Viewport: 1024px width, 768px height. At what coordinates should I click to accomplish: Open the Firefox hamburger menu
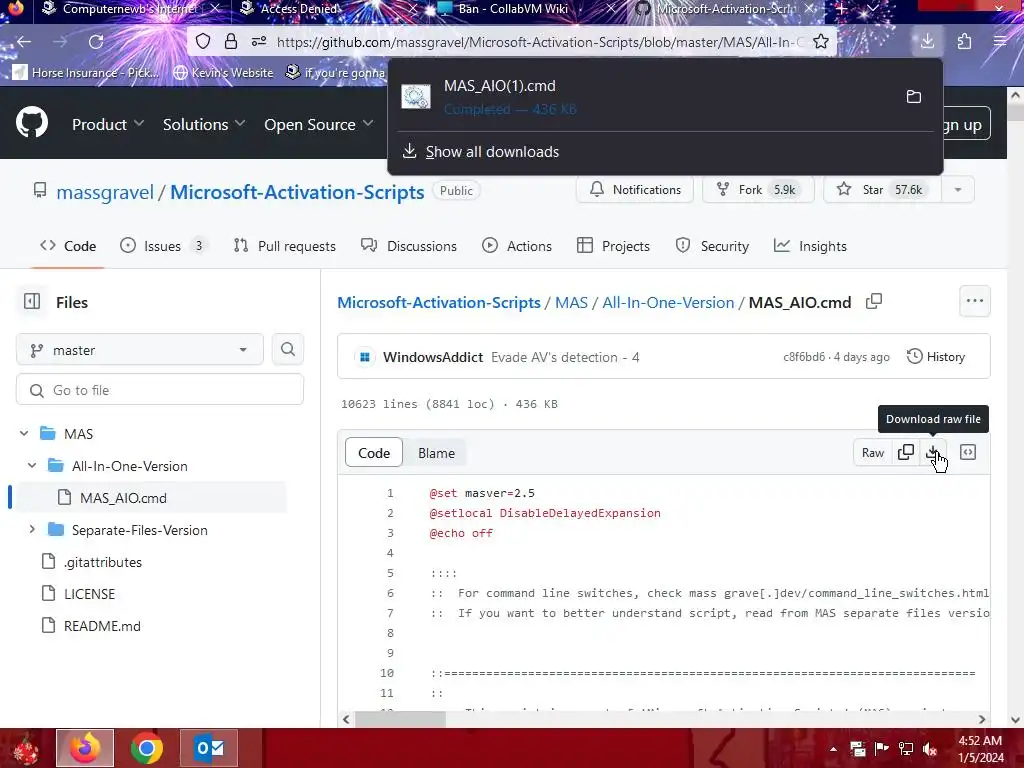(1000, 42)
